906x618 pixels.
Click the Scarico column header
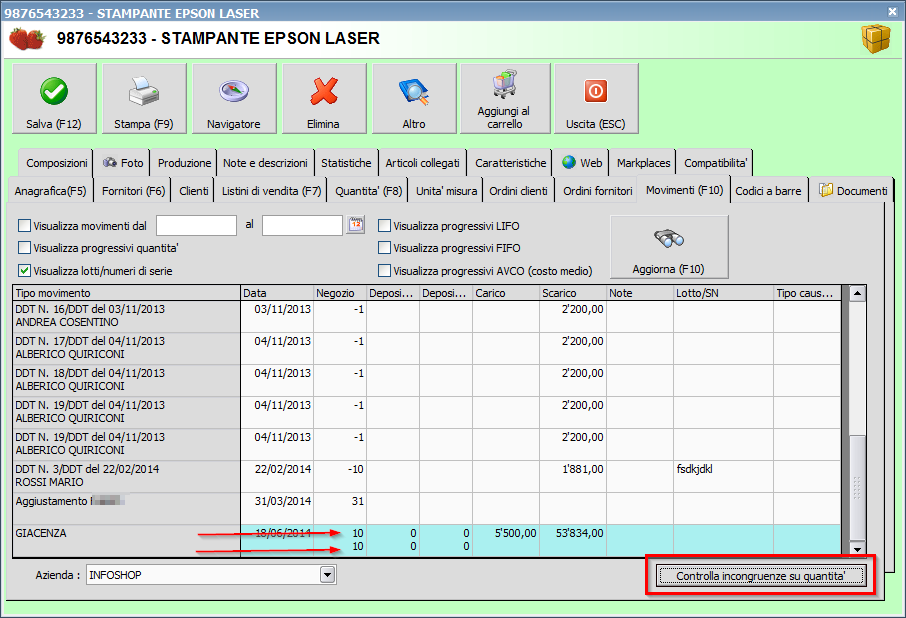[573, 293]
